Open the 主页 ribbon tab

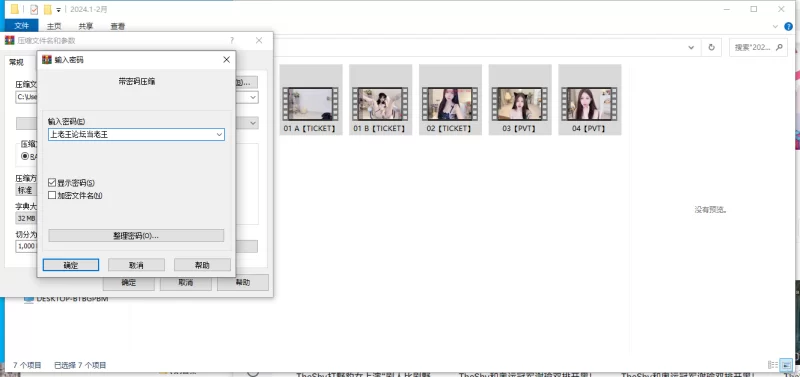(54, 26)
